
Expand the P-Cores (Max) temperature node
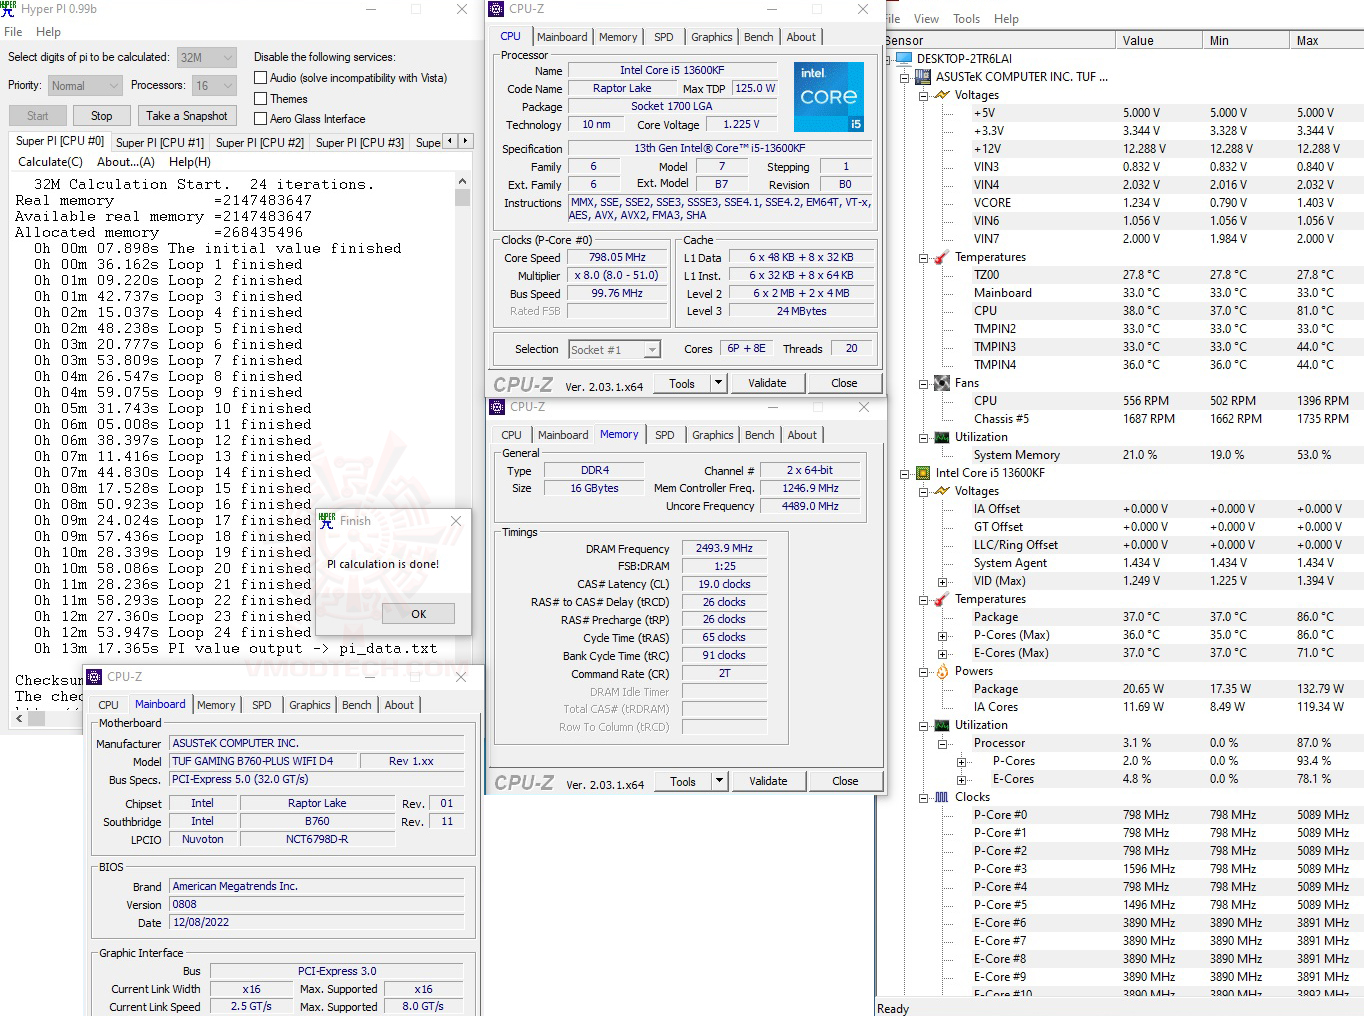942,635
